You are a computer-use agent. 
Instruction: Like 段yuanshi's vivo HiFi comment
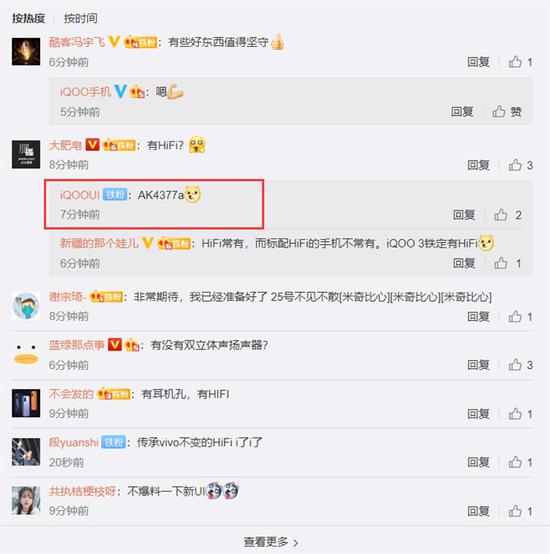(x=520, y=462)
